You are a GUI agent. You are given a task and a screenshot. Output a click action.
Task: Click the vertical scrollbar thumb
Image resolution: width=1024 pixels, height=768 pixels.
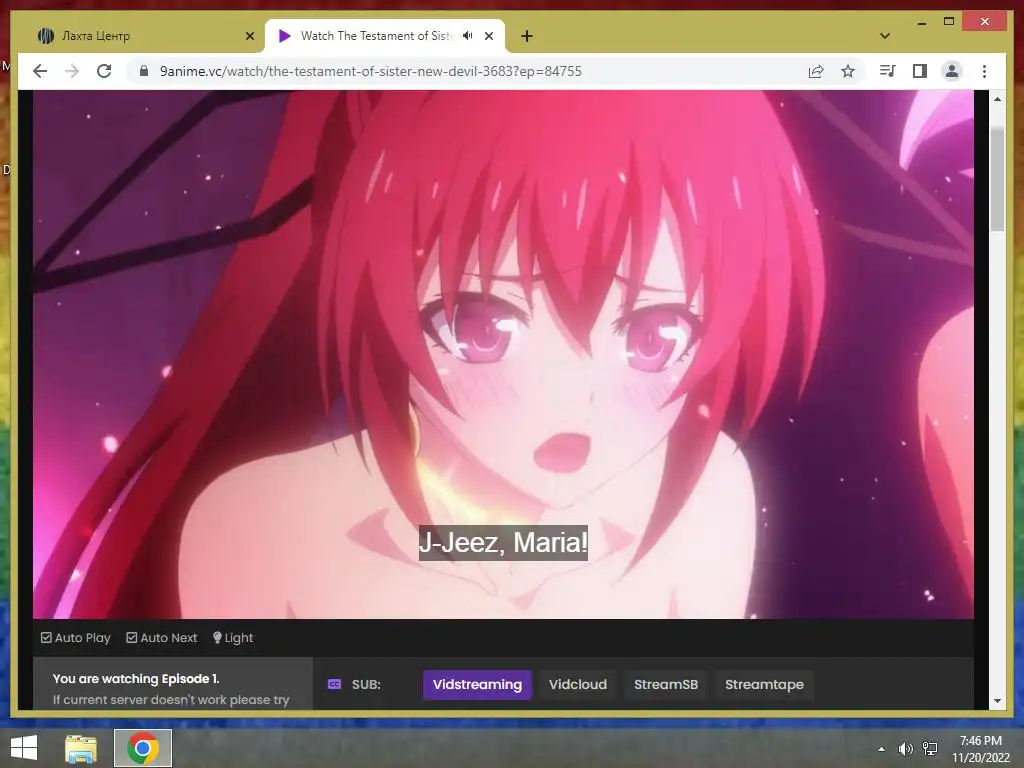click(x=997, y=179)
